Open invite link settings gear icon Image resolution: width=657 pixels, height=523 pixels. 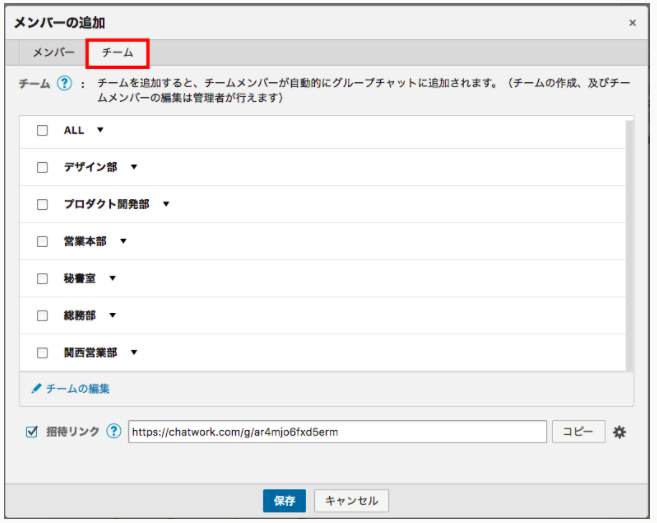[620, 432]
